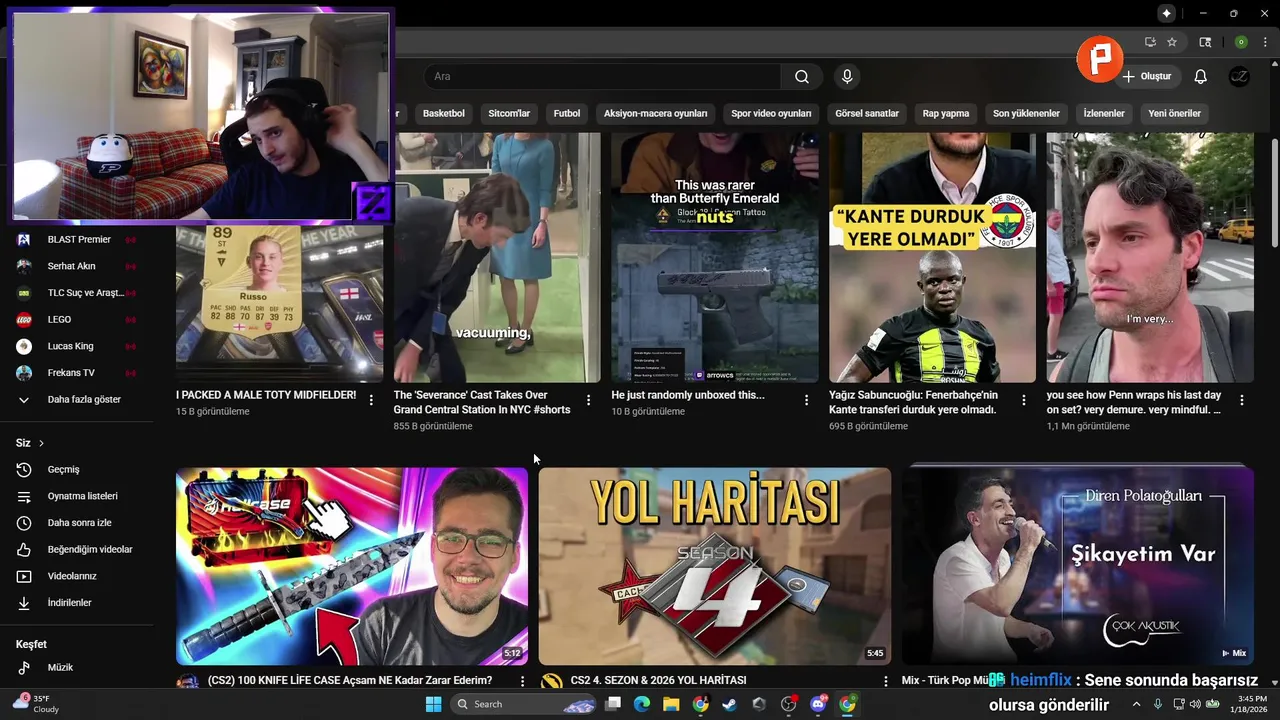Open the Siz section chevron

(x=41, y=443)
